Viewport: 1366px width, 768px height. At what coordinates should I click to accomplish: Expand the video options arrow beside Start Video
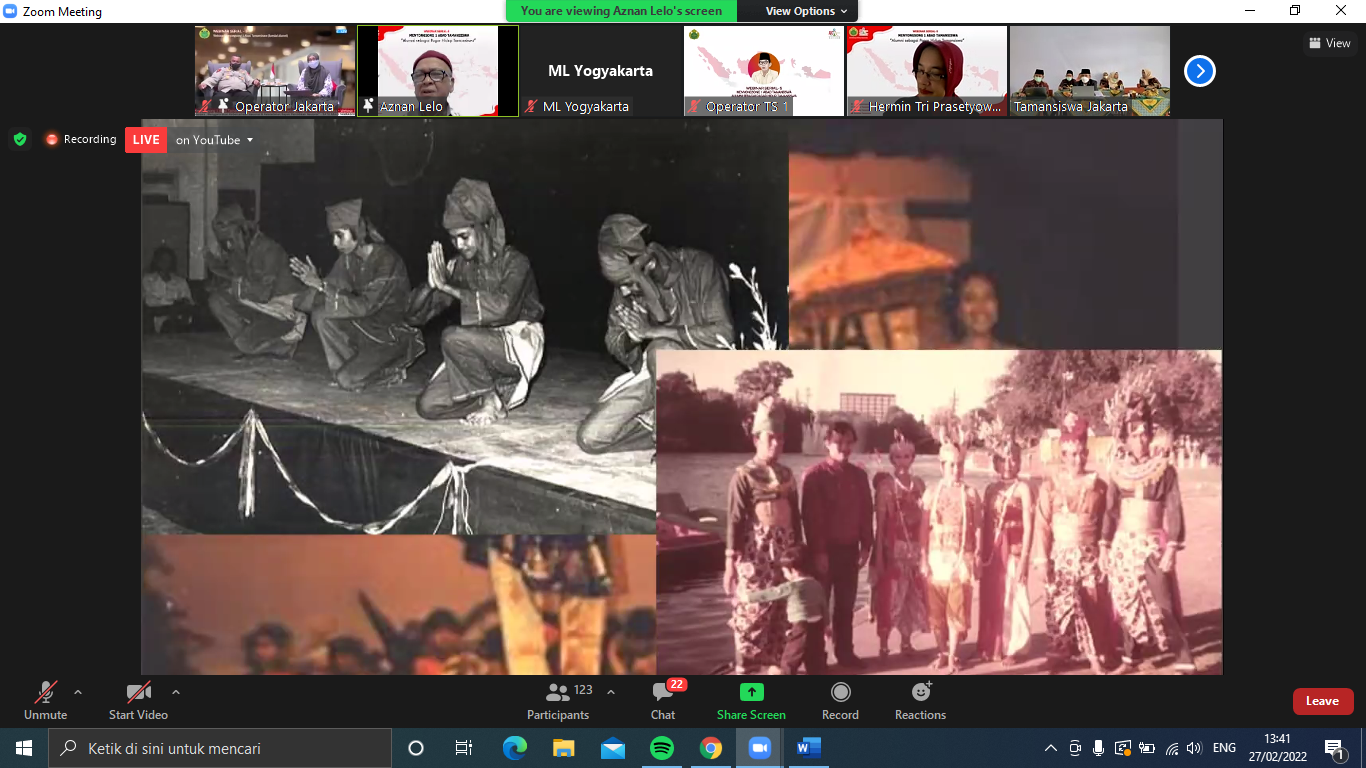[x=176, y=692]
